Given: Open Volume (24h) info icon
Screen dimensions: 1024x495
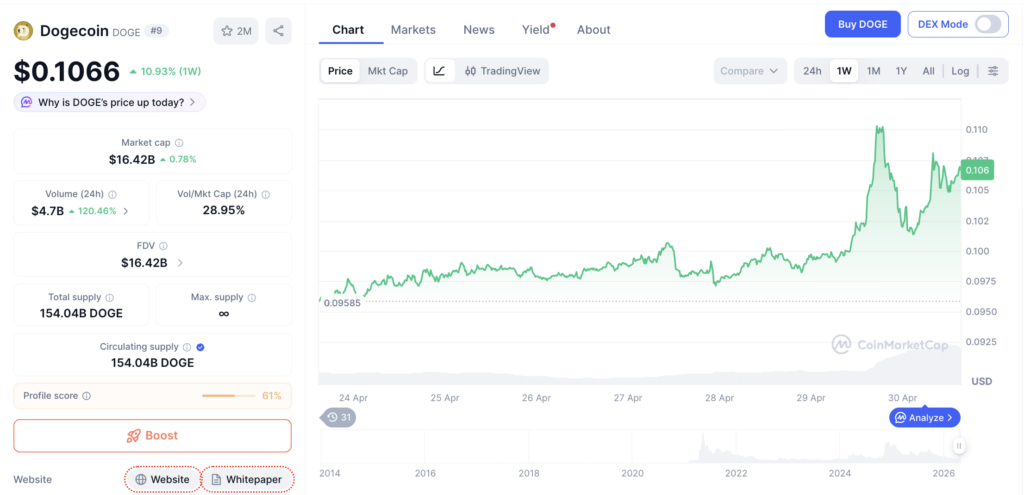Looking at the screenshot, I should (x=112, y=195).
